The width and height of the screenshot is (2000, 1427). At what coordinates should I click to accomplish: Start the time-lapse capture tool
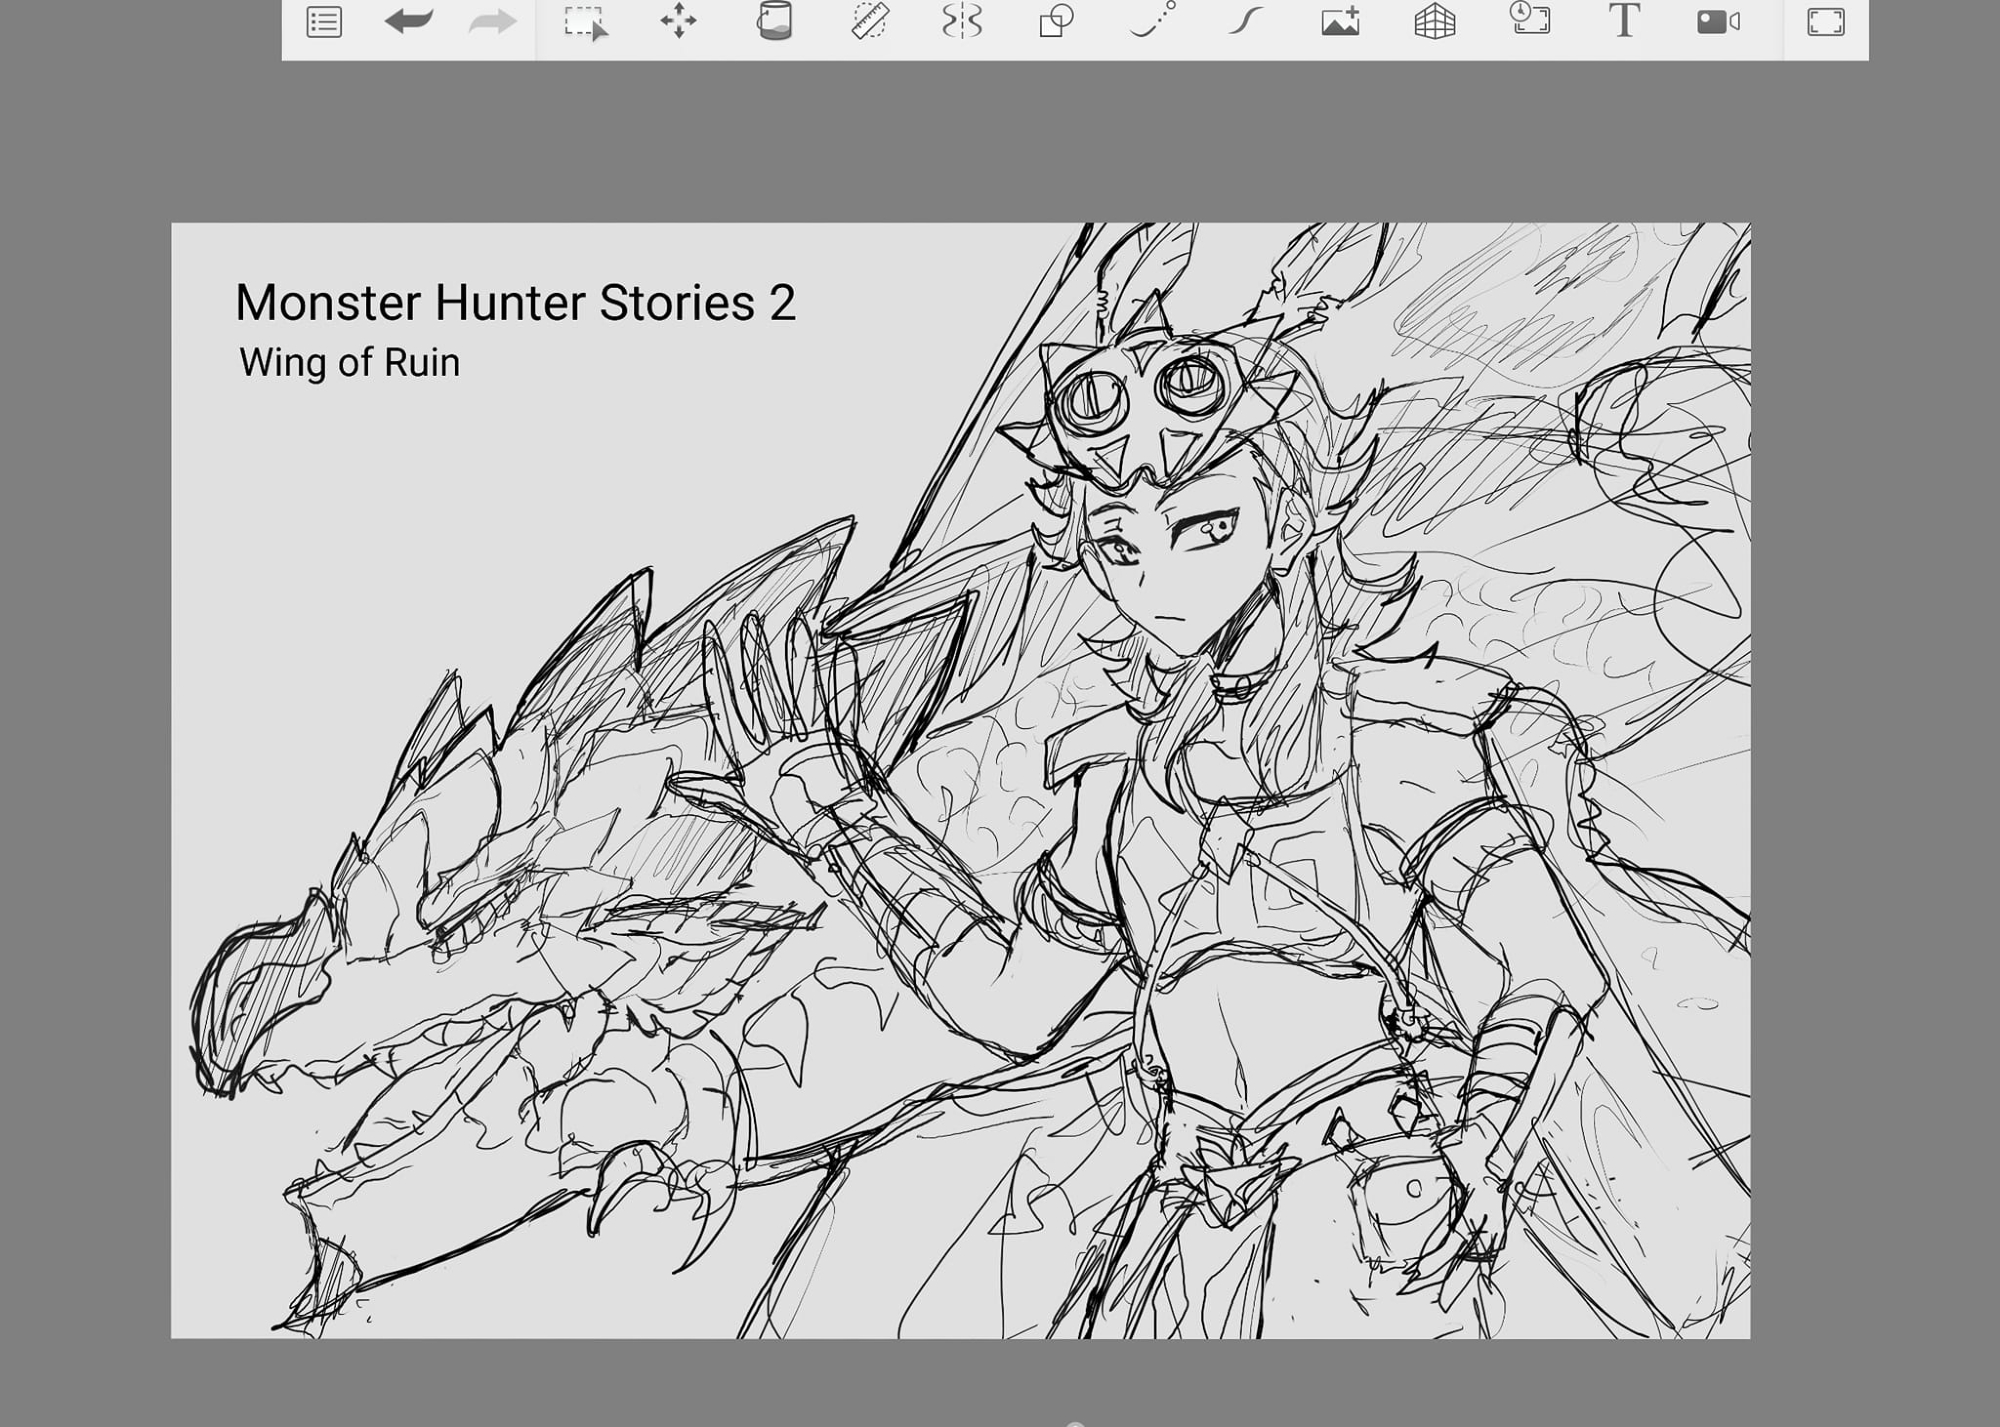1529,20
